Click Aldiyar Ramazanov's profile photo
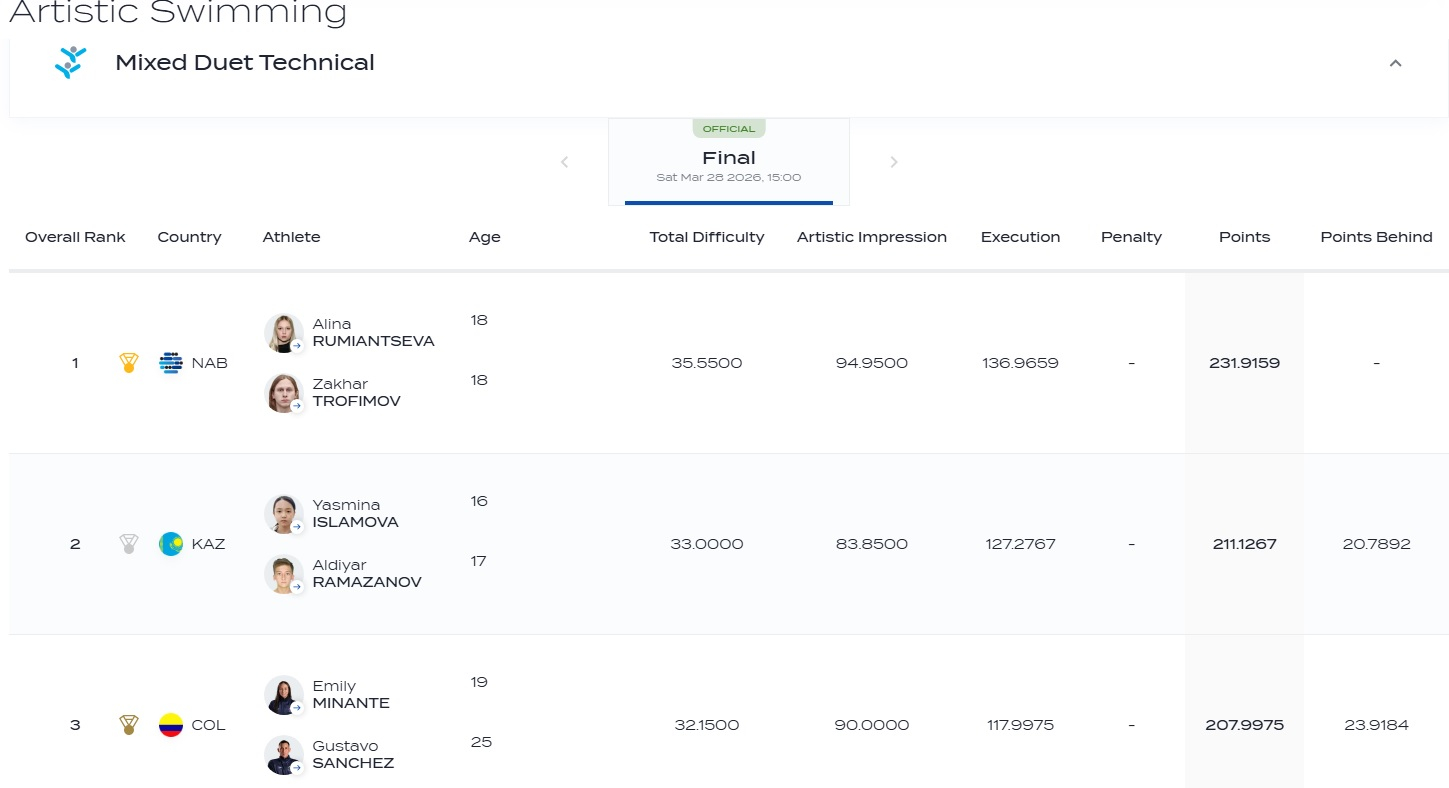This screenshot has width=1449, height=788. (x=283, y=574)
